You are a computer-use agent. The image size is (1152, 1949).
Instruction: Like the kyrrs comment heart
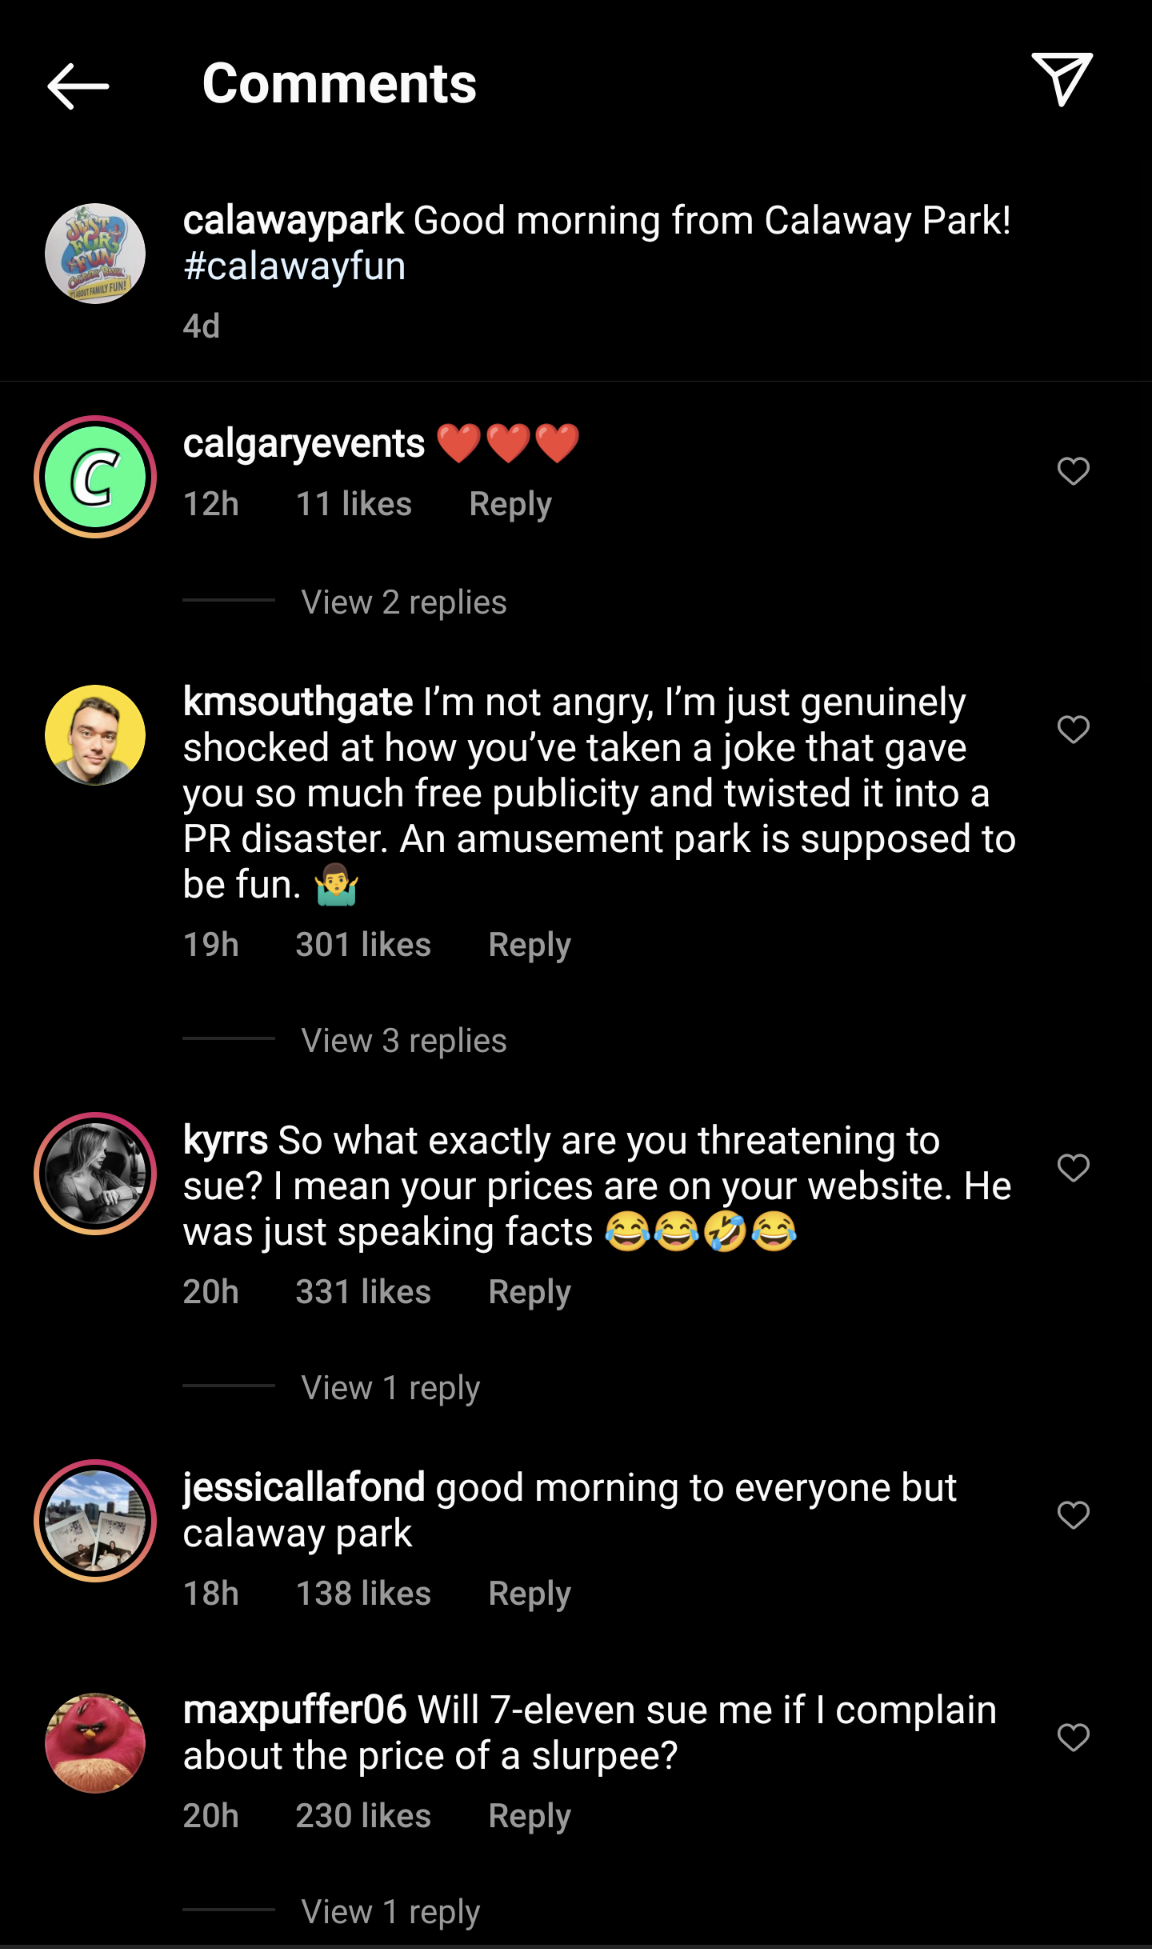point(1073,1167)
